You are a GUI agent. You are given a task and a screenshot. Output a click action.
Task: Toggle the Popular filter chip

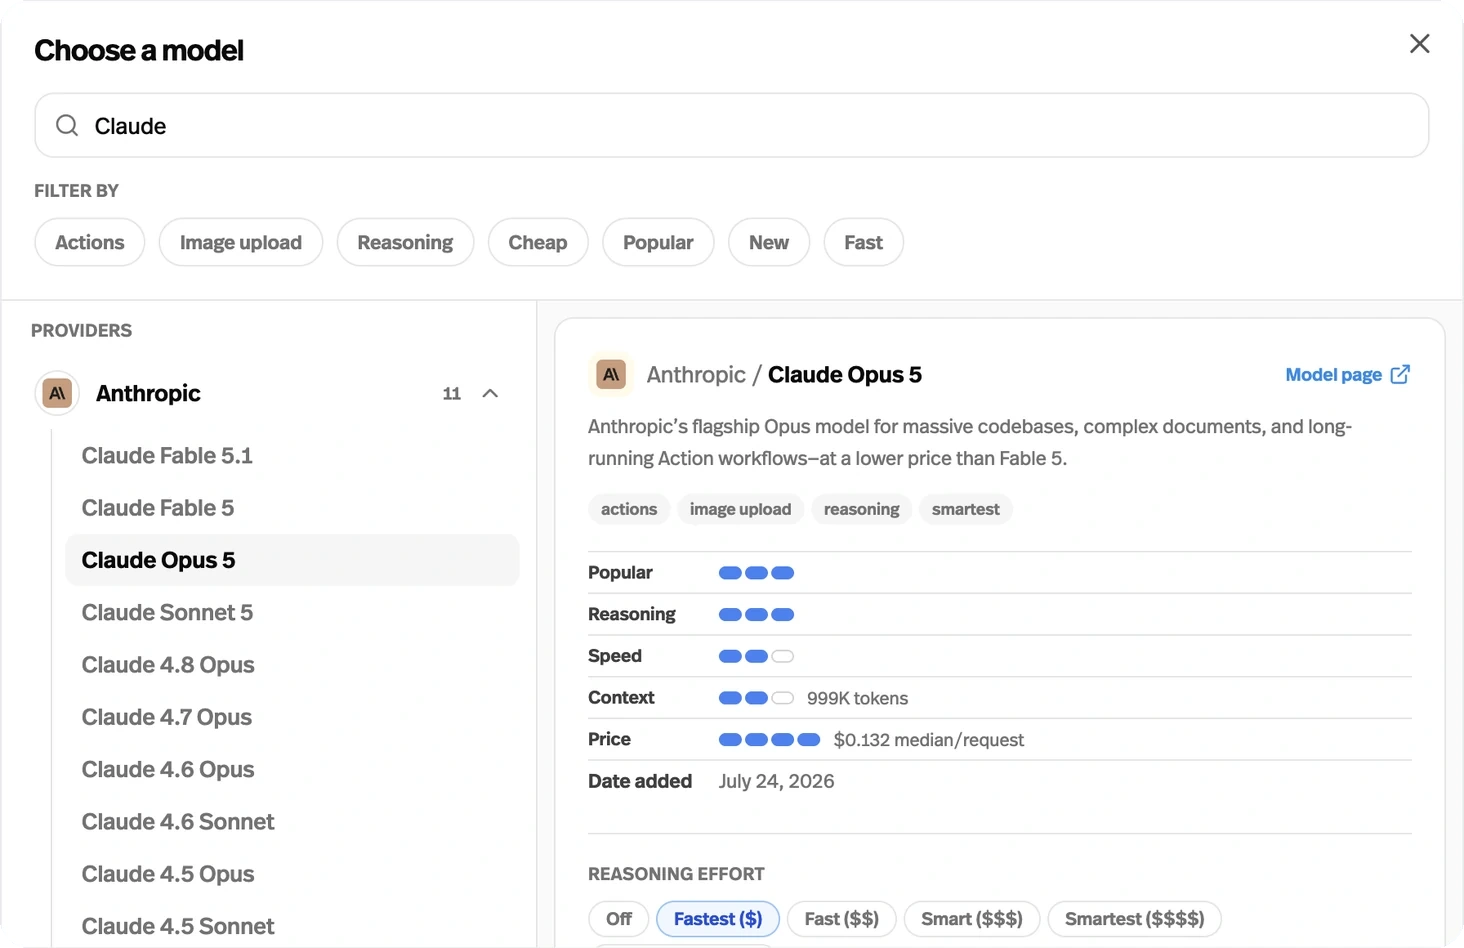click(658, 242)
